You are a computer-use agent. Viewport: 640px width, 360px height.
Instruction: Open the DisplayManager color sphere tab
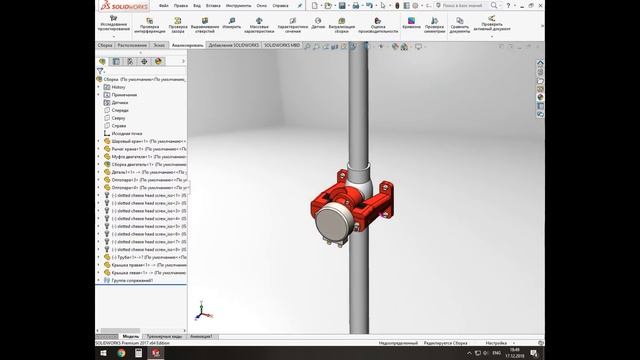click(x=158, y=61)
